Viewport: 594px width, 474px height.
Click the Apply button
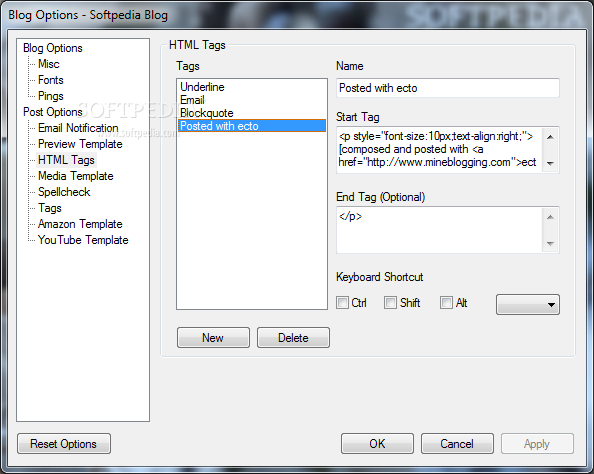click(x=537, y=444)
